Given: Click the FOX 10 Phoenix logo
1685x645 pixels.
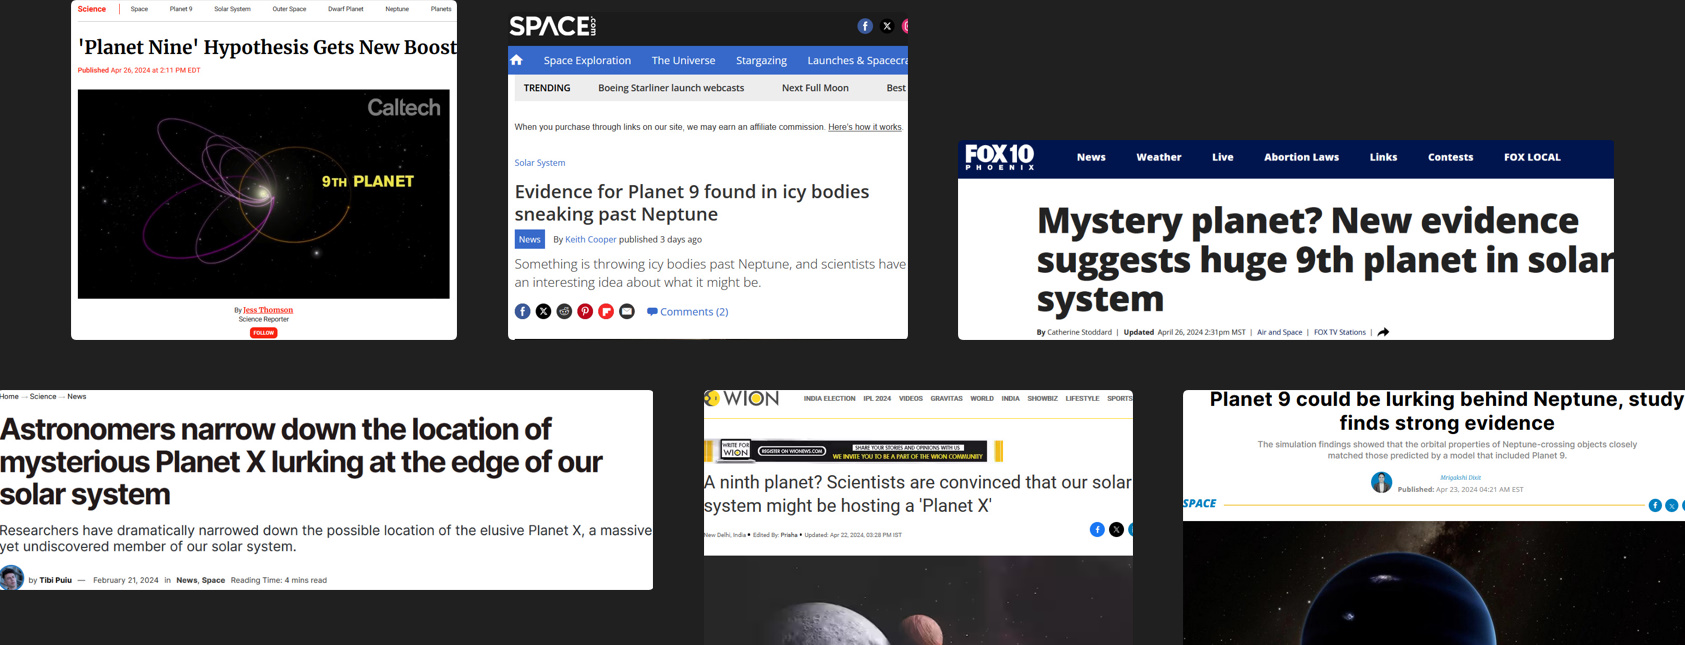Looking at the screenshot, I should tap(999, 157).
